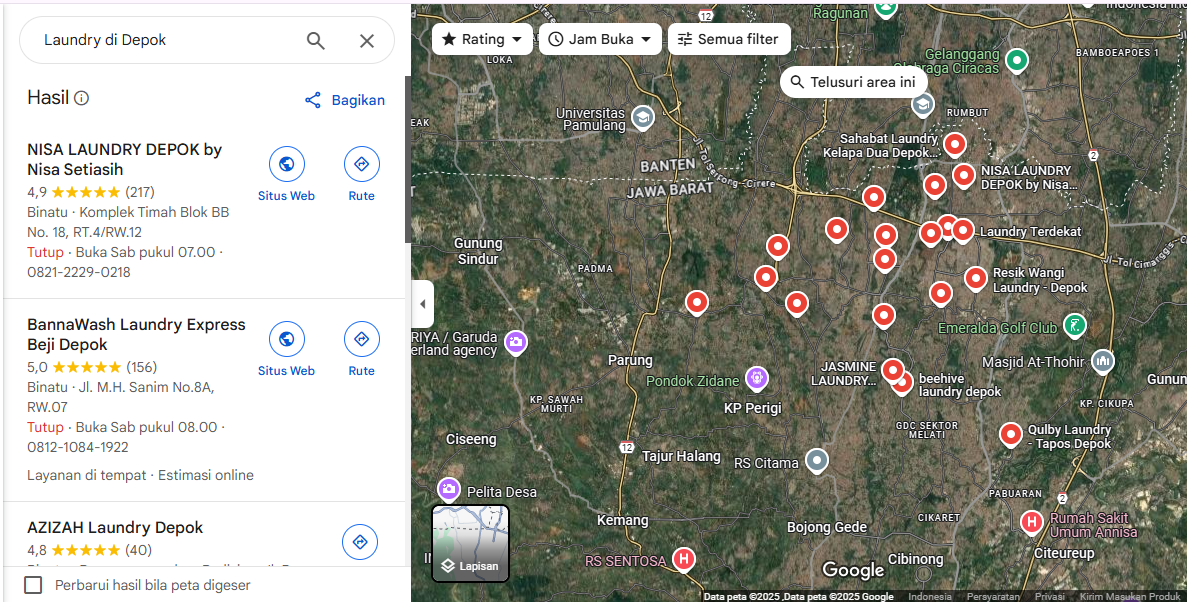Click Telusuri area ini button
1187x602 pixels.
853,82
